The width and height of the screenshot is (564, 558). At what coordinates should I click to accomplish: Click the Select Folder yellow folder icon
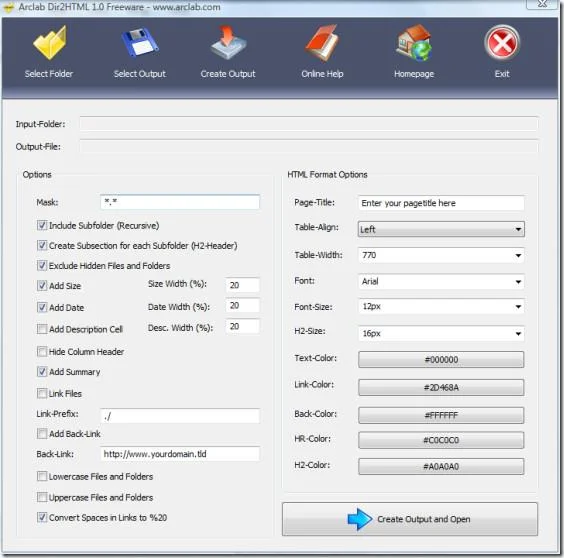(50, 43)
